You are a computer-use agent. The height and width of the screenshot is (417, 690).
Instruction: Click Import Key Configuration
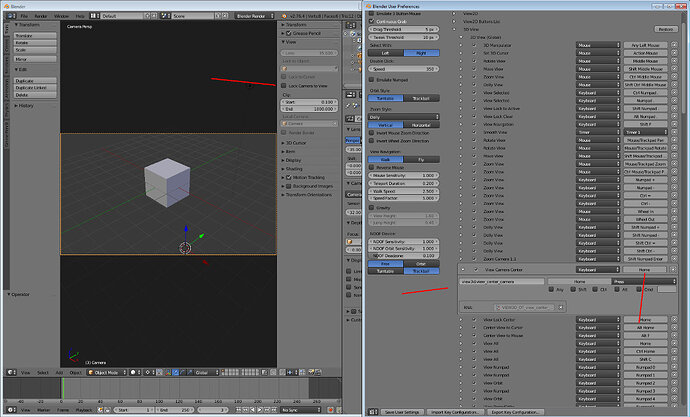(x=455, y=412)
